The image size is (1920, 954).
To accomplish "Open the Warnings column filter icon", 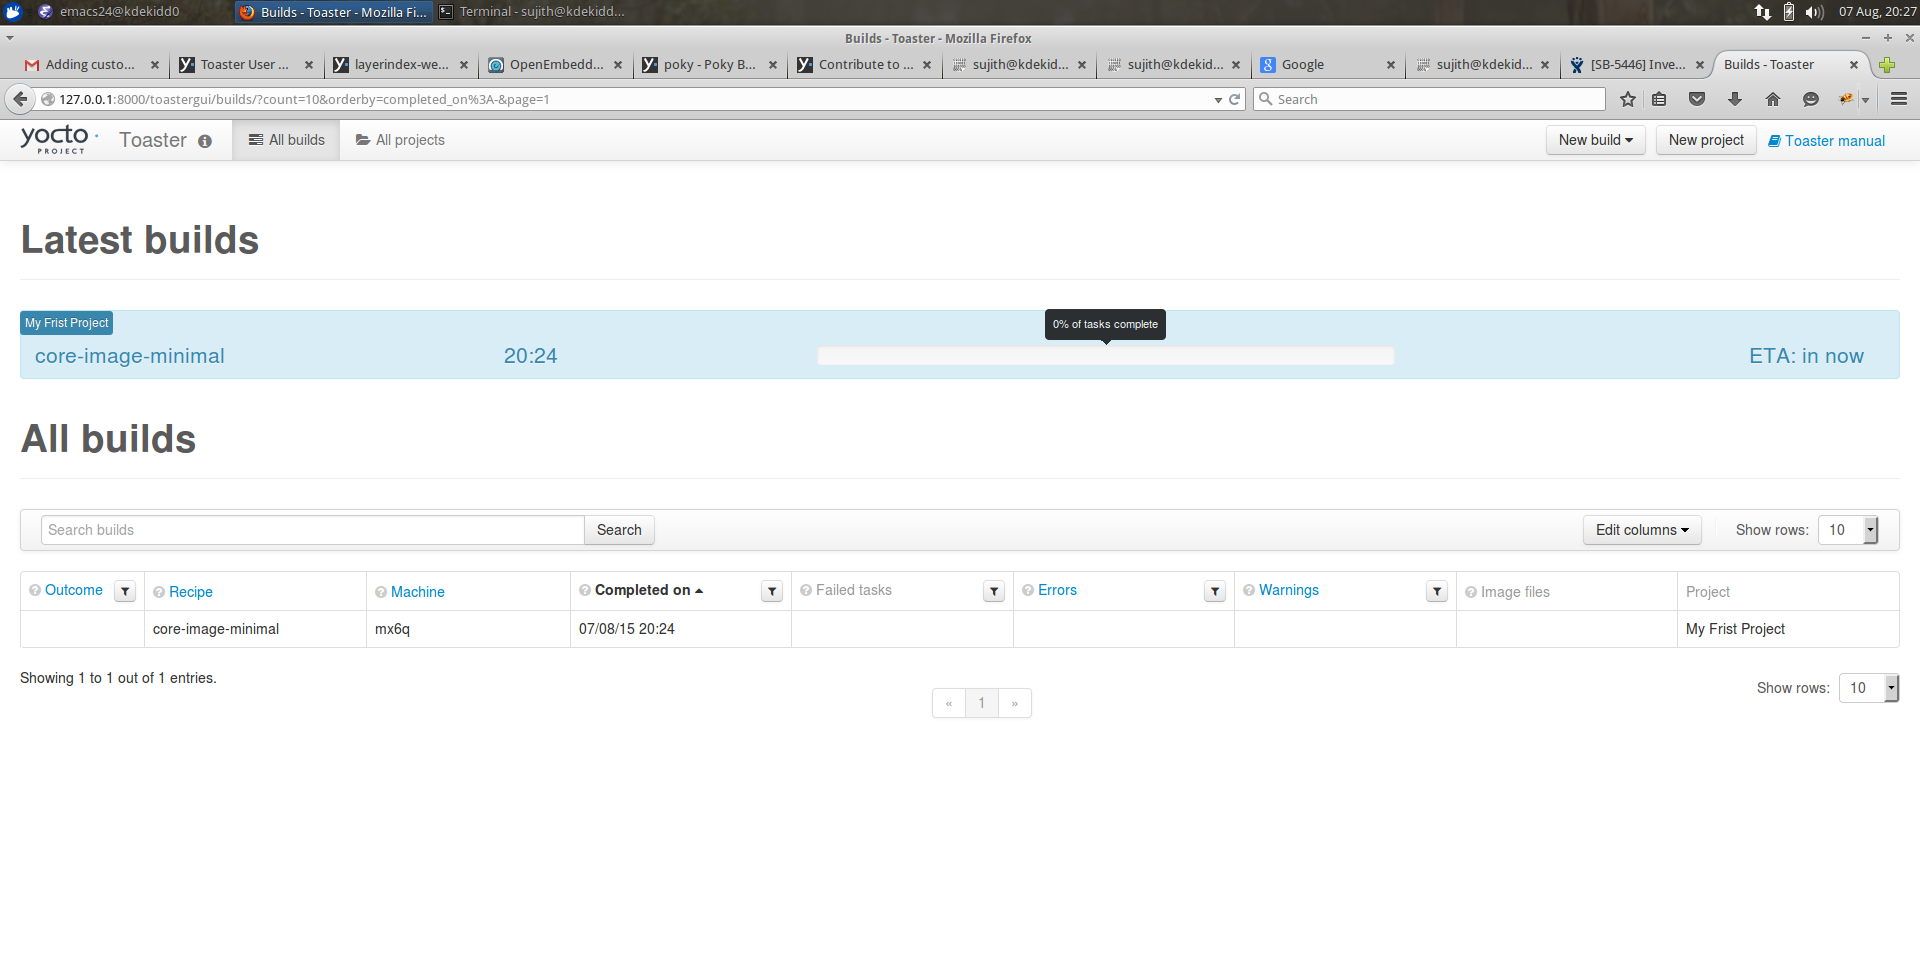I will click(1437, 591).
